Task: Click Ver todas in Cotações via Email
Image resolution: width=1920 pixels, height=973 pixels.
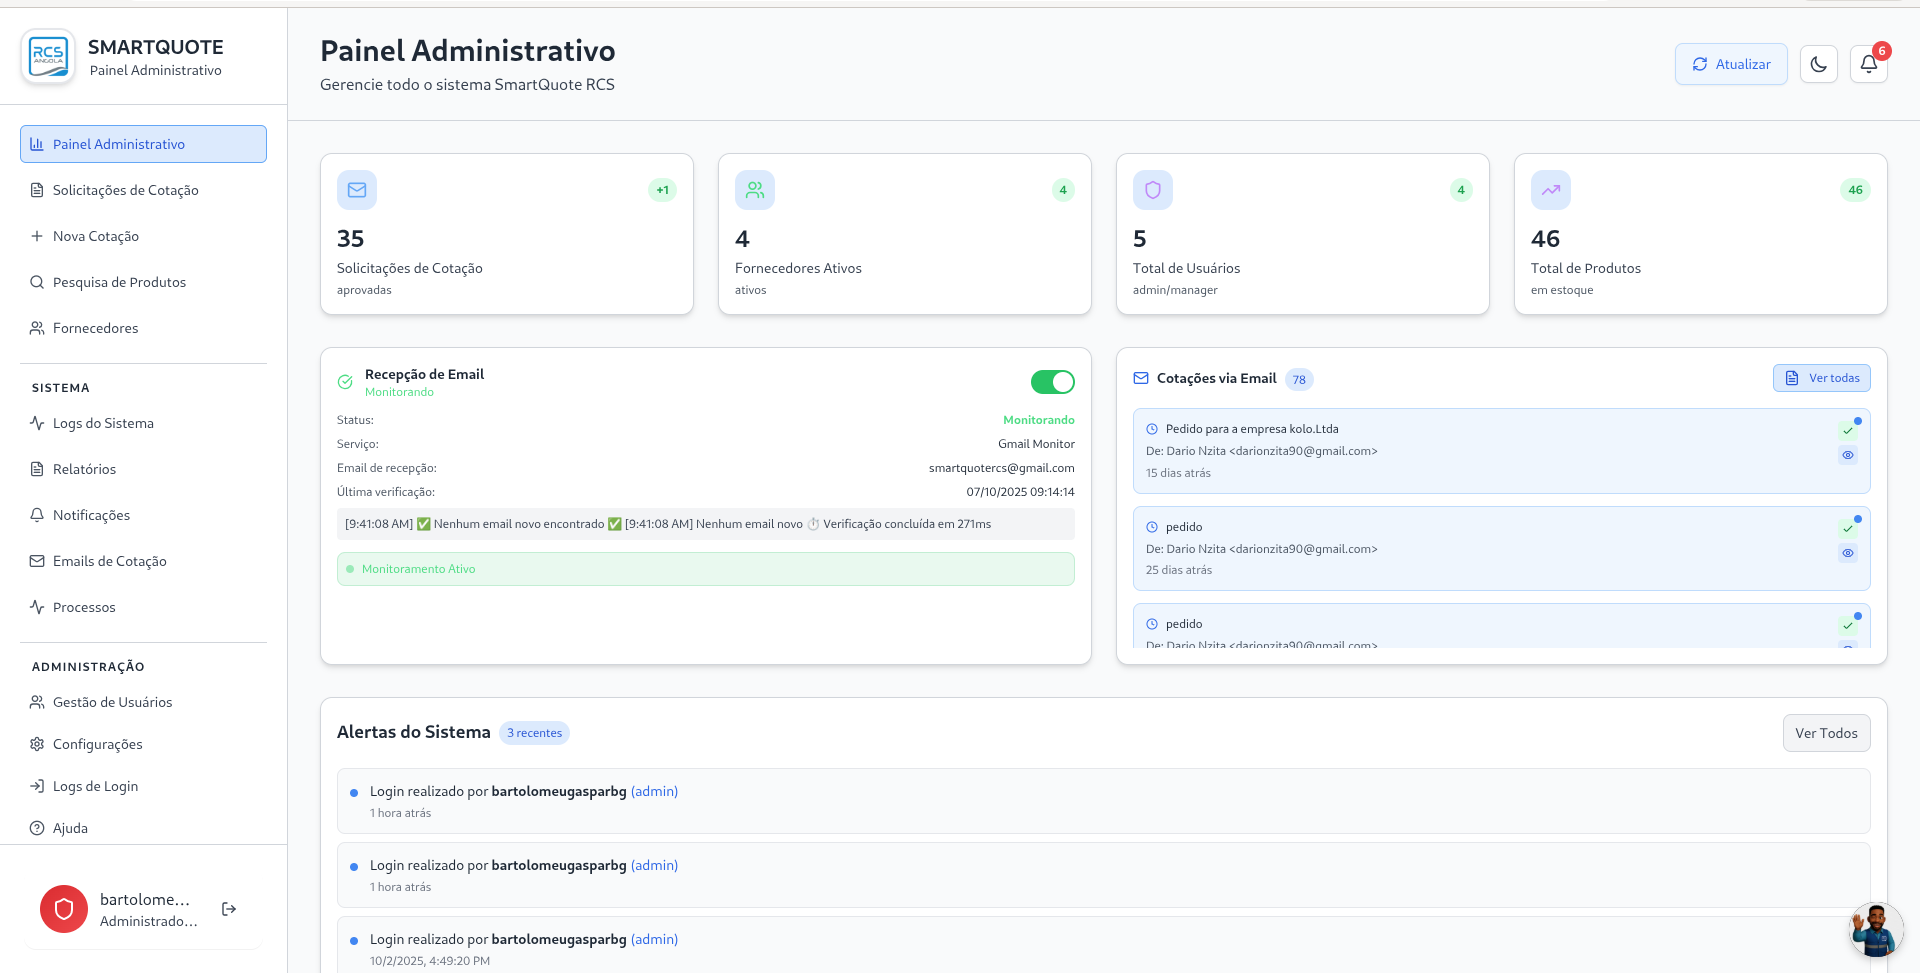Action: [1821, 378]
